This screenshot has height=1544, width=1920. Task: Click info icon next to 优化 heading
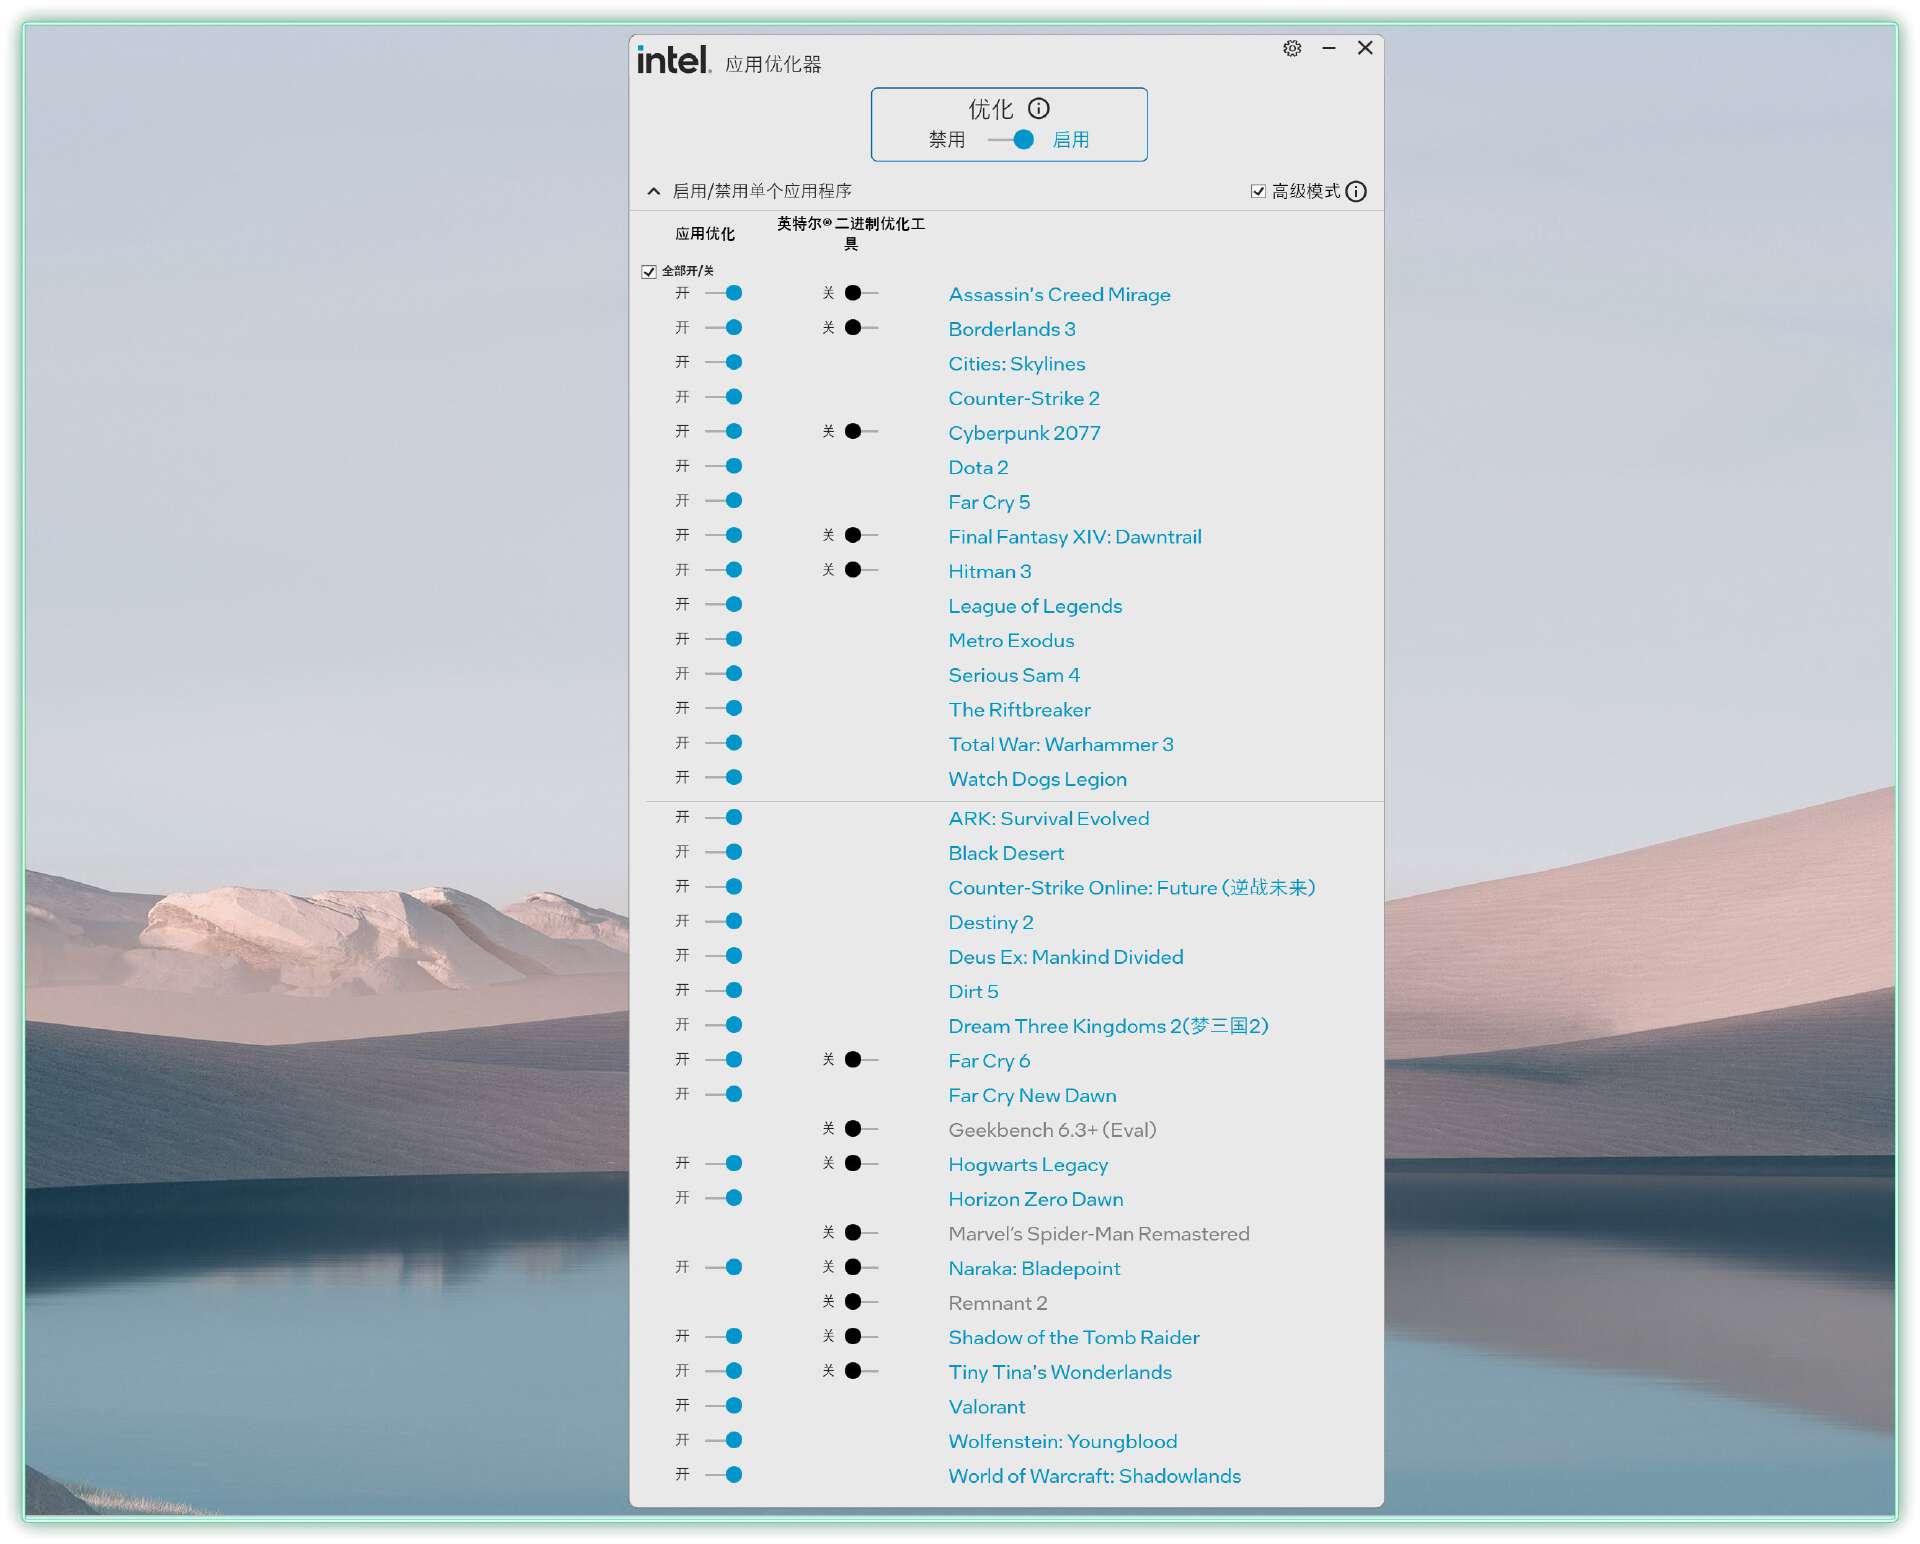point(1039,108)
